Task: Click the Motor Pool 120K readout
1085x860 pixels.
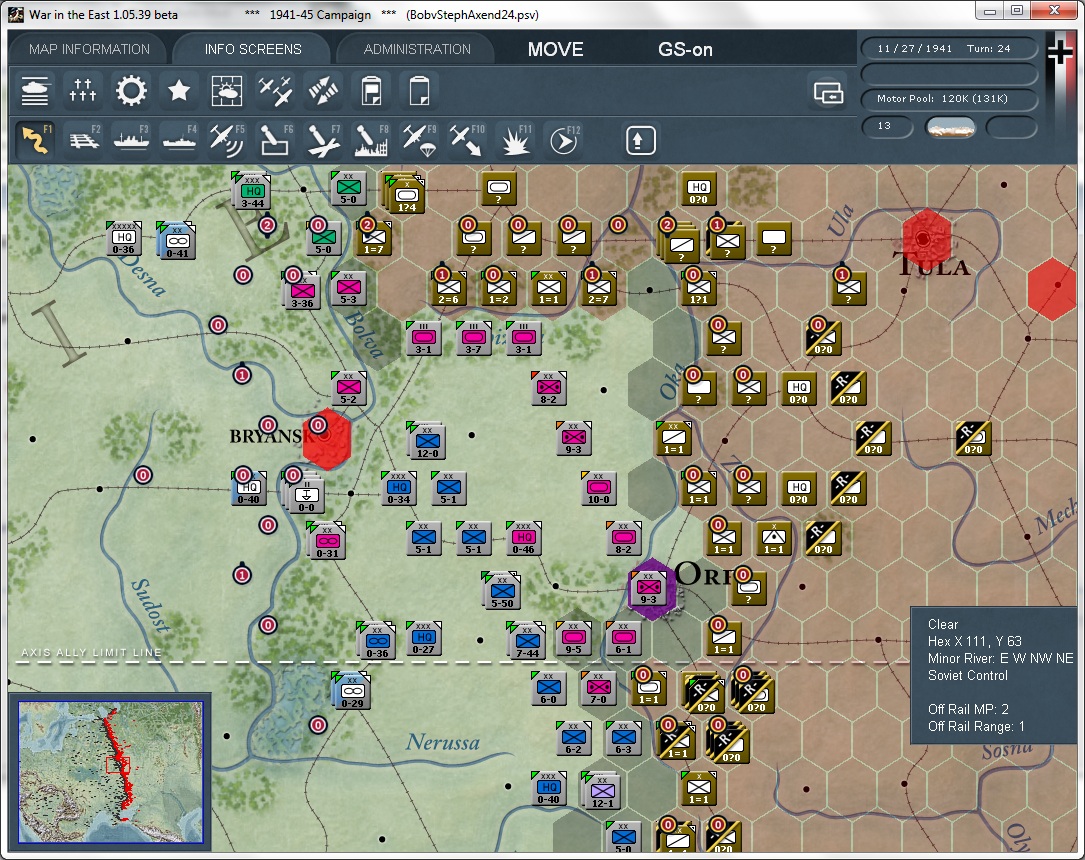Action: click(949, 99)
